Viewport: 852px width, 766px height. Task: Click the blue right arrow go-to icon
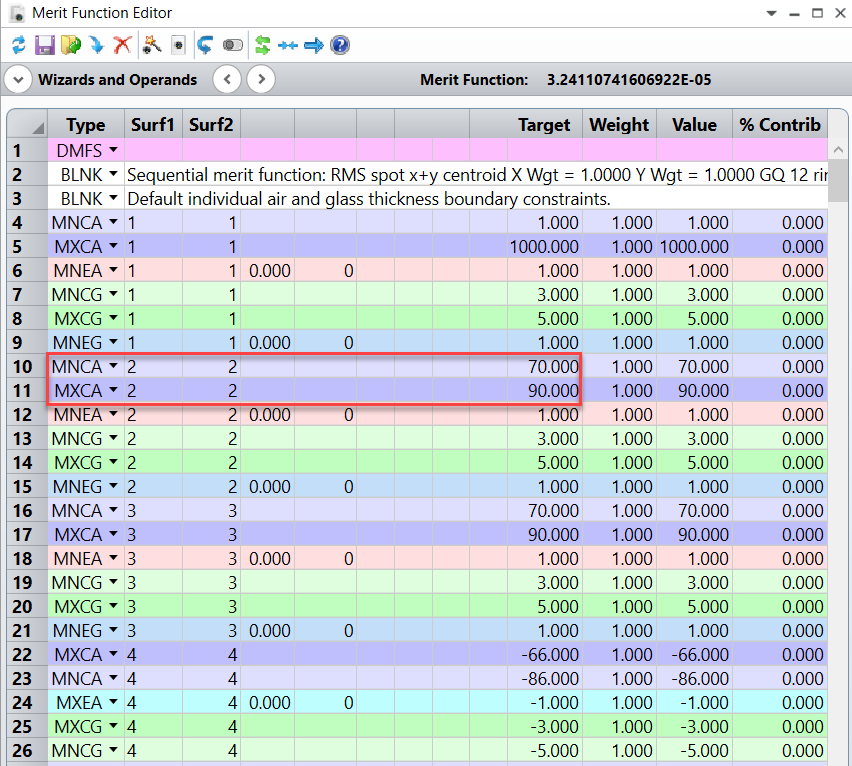pyautogui.click(x=314, y=45)
